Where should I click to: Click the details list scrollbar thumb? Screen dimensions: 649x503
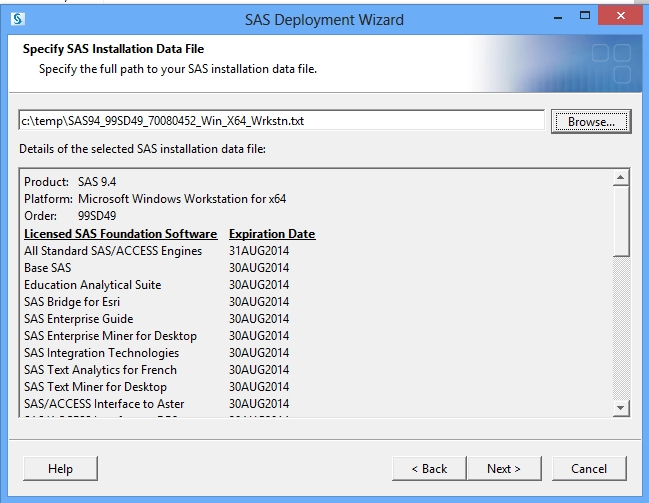pos(620,221)
